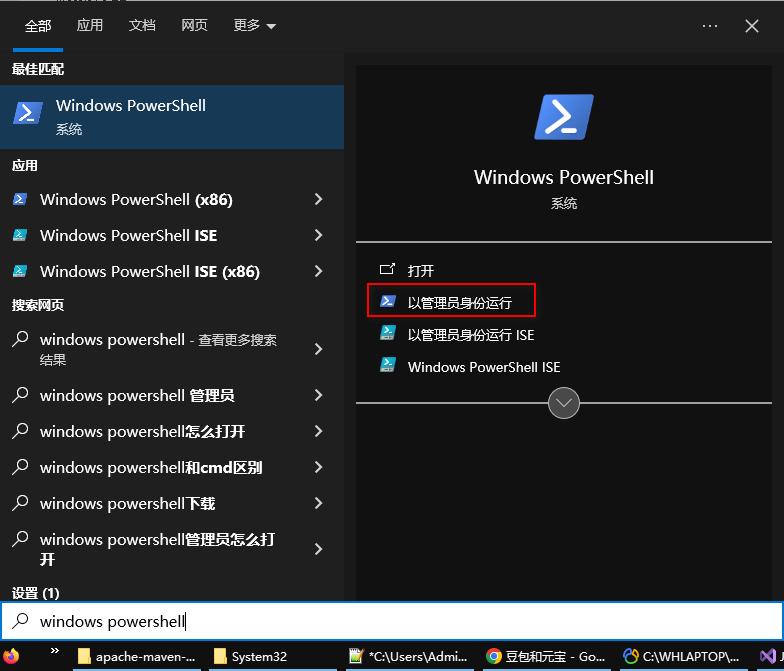Image resolution: width=784 pixels, height=671 pixels.
Task: Click the large PowerShell logo in preview
Action: click(564, 117)
